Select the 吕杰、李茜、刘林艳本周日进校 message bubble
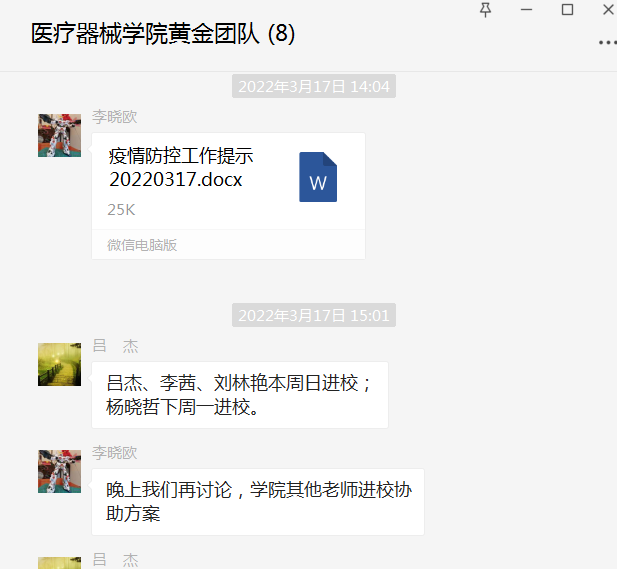 click(240, 395)
